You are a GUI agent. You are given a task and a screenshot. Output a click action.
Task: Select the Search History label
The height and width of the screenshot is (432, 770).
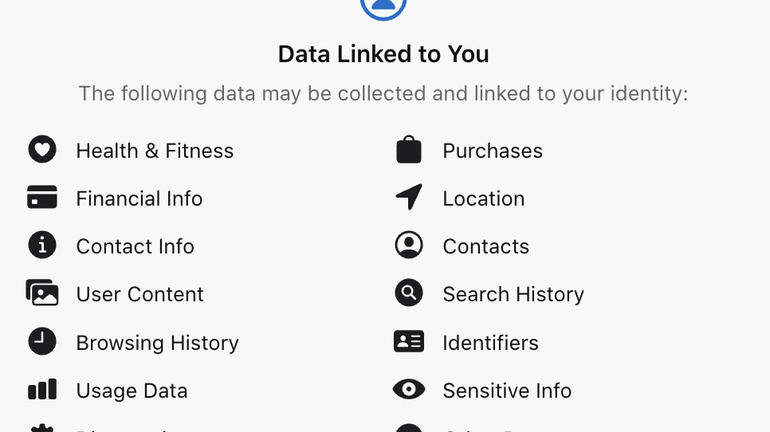point(513,295)
